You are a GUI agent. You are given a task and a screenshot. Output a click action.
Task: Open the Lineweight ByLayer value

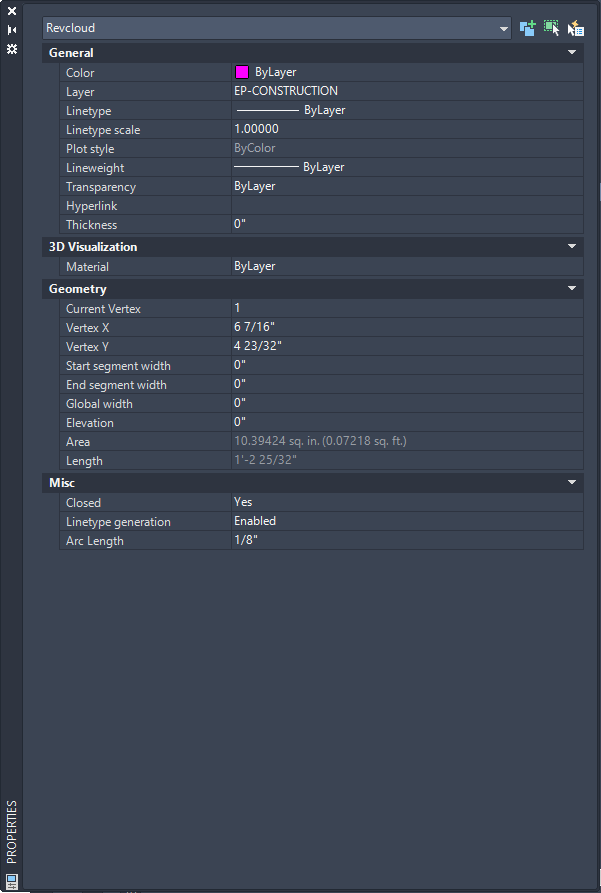[x=407, y=167]
